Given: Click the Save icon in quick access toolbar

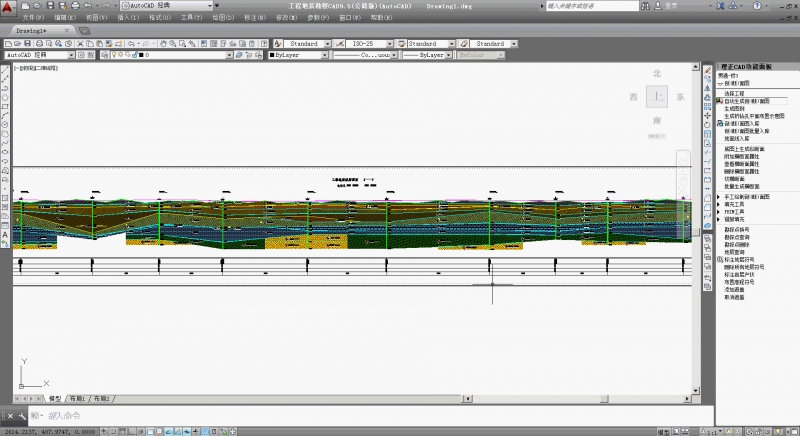Looking at the screenshot, I should pyautogui.click(x=52, y=6).
